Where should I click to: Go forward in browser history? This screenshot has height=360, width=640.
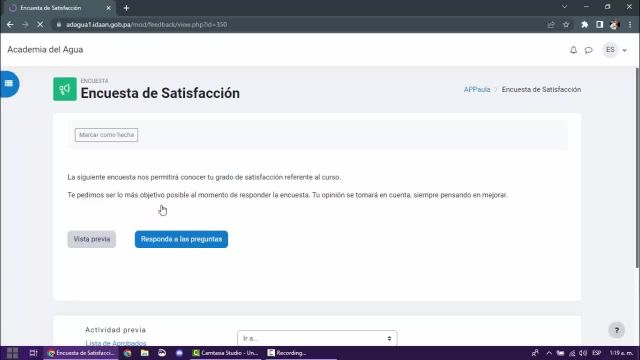pos(25,24)
